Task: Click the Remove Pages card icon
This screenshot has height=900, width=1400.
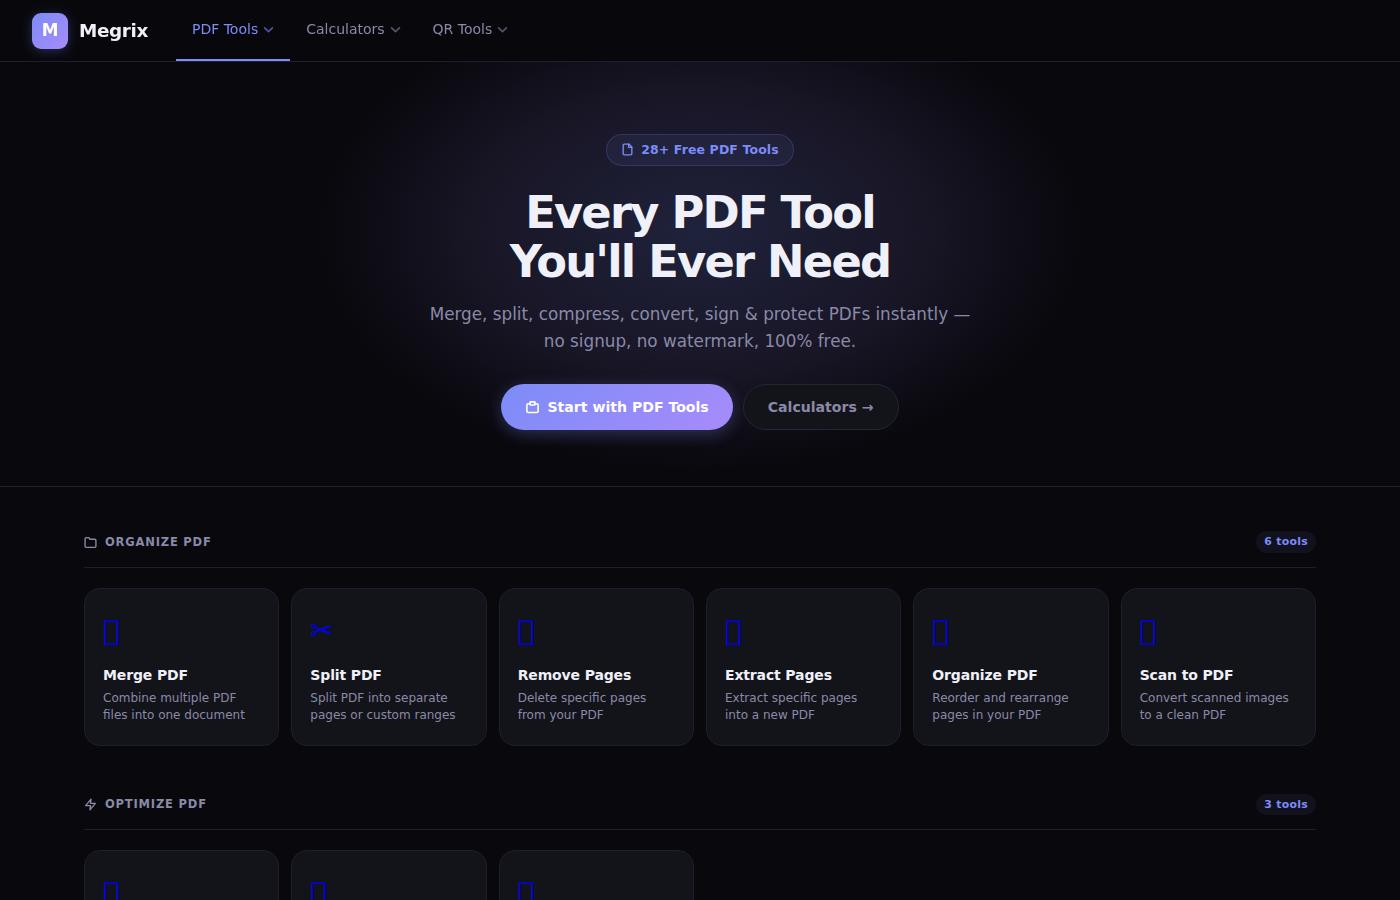Action: pos(526,632)
